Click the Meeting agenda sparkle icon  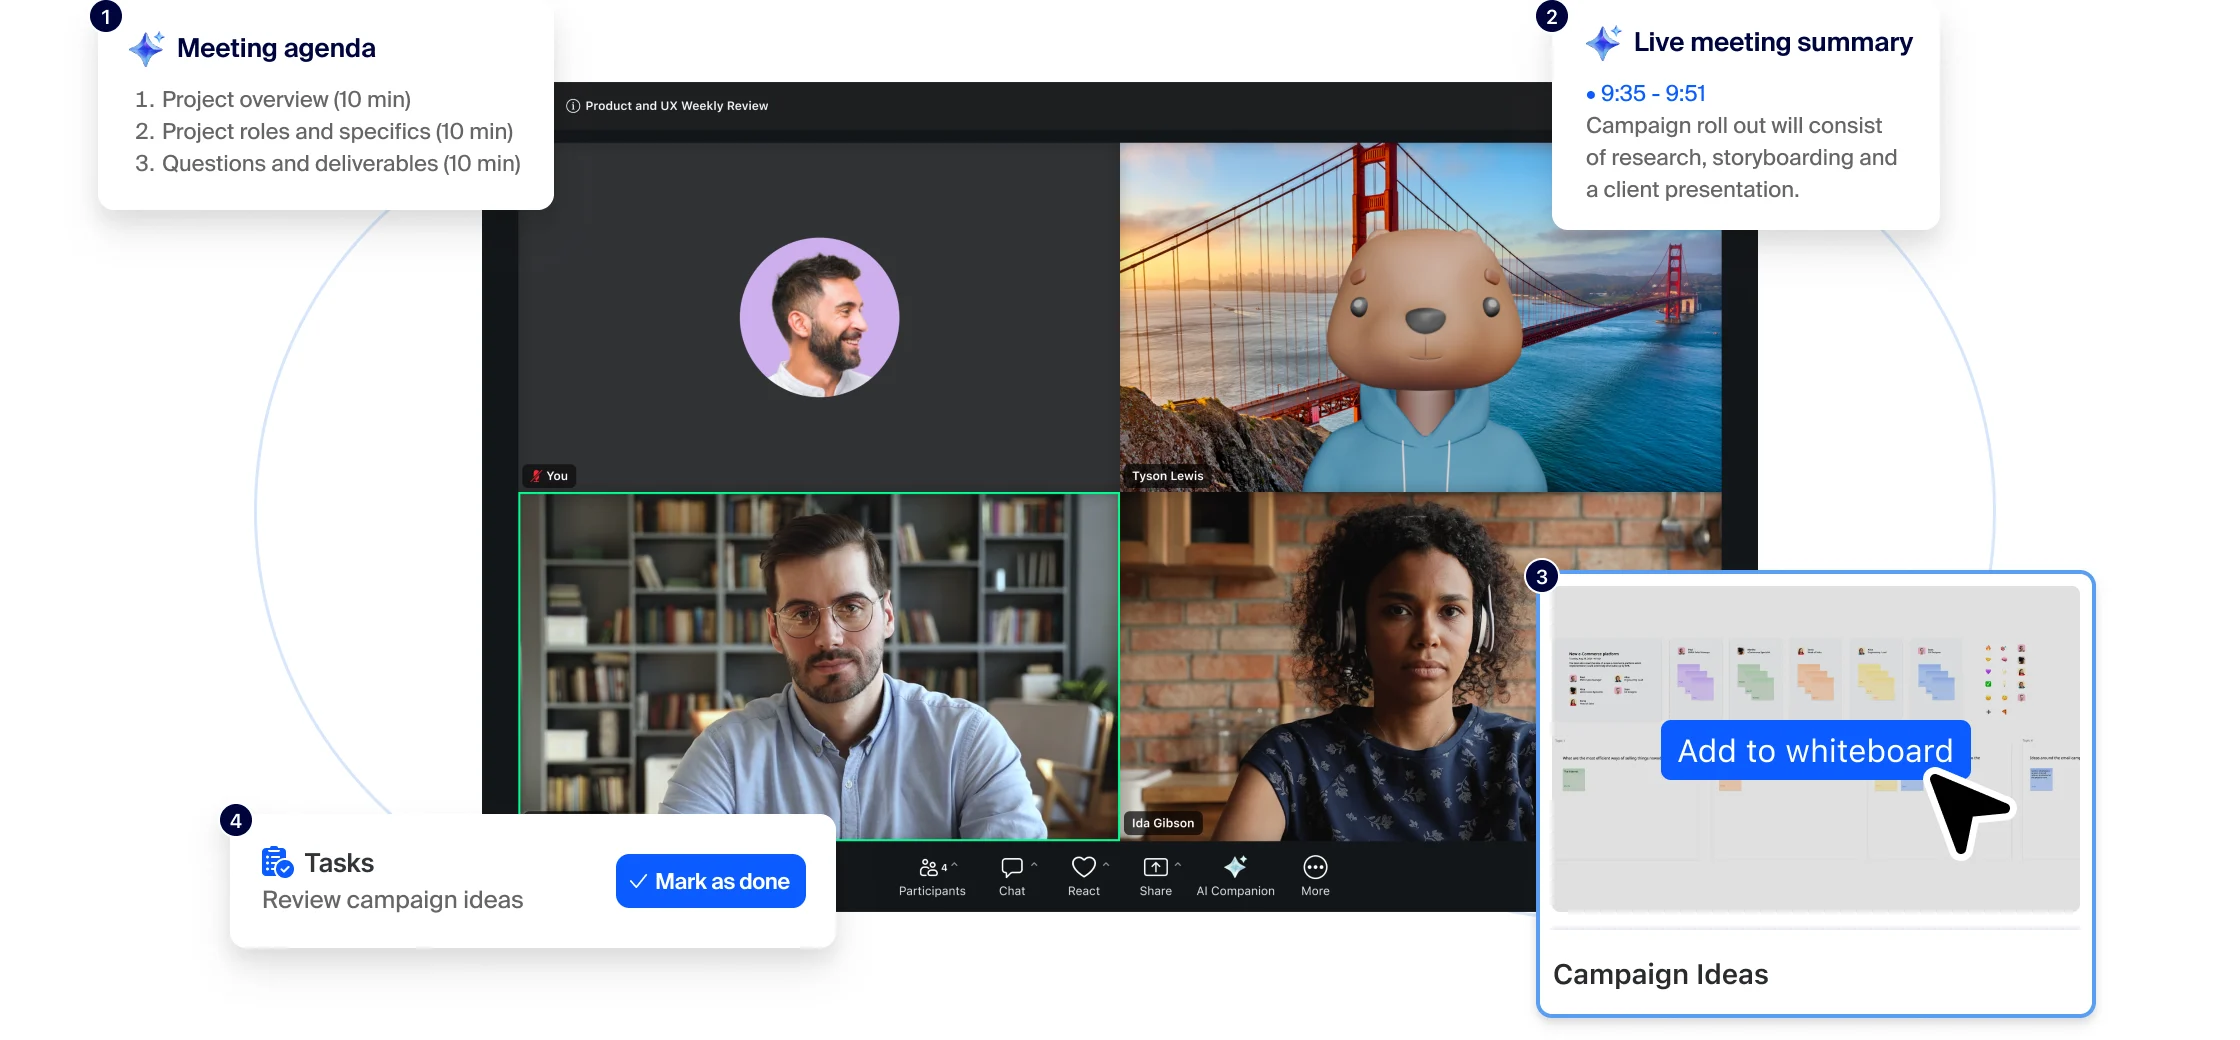[x=146, y=47]
